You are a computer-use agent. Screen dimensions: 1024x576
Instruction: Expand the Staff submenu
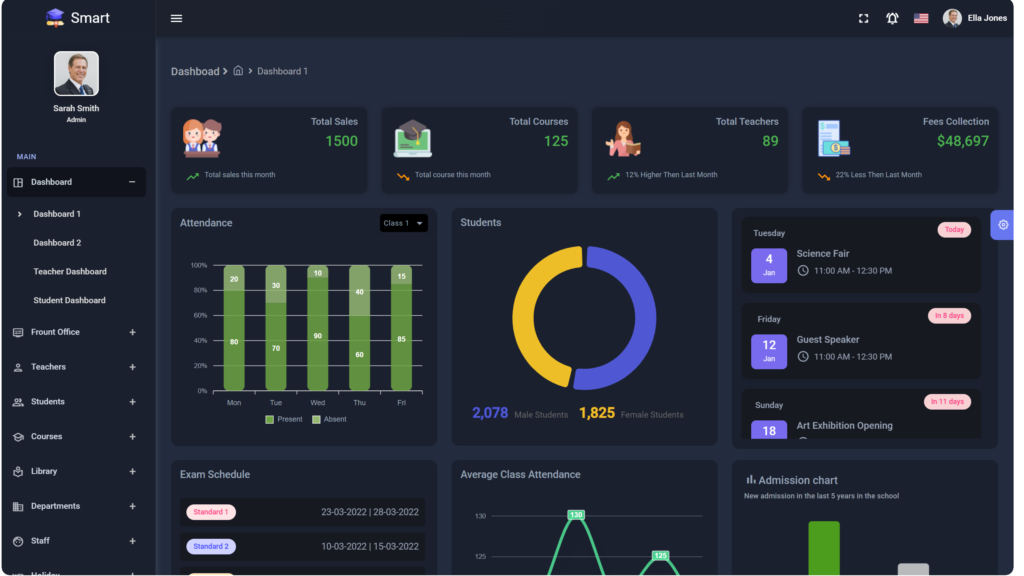tap(133, 541)
